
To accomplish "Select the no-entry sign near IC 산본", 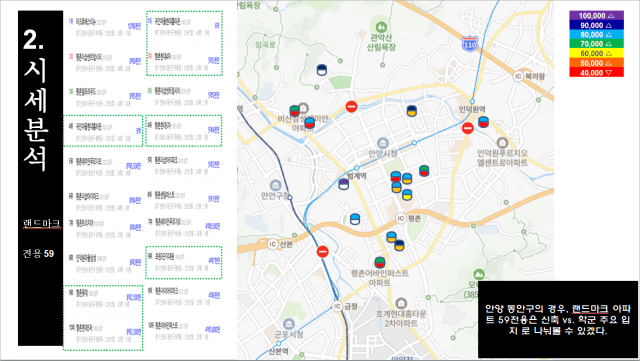I will point(322,251).
